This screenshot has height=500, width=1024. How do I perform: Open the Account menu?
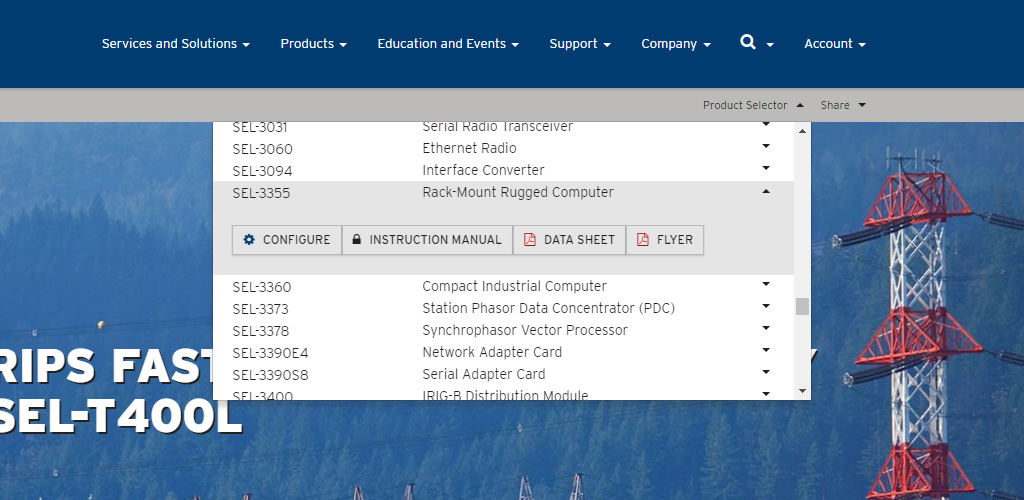coord(835,44)
